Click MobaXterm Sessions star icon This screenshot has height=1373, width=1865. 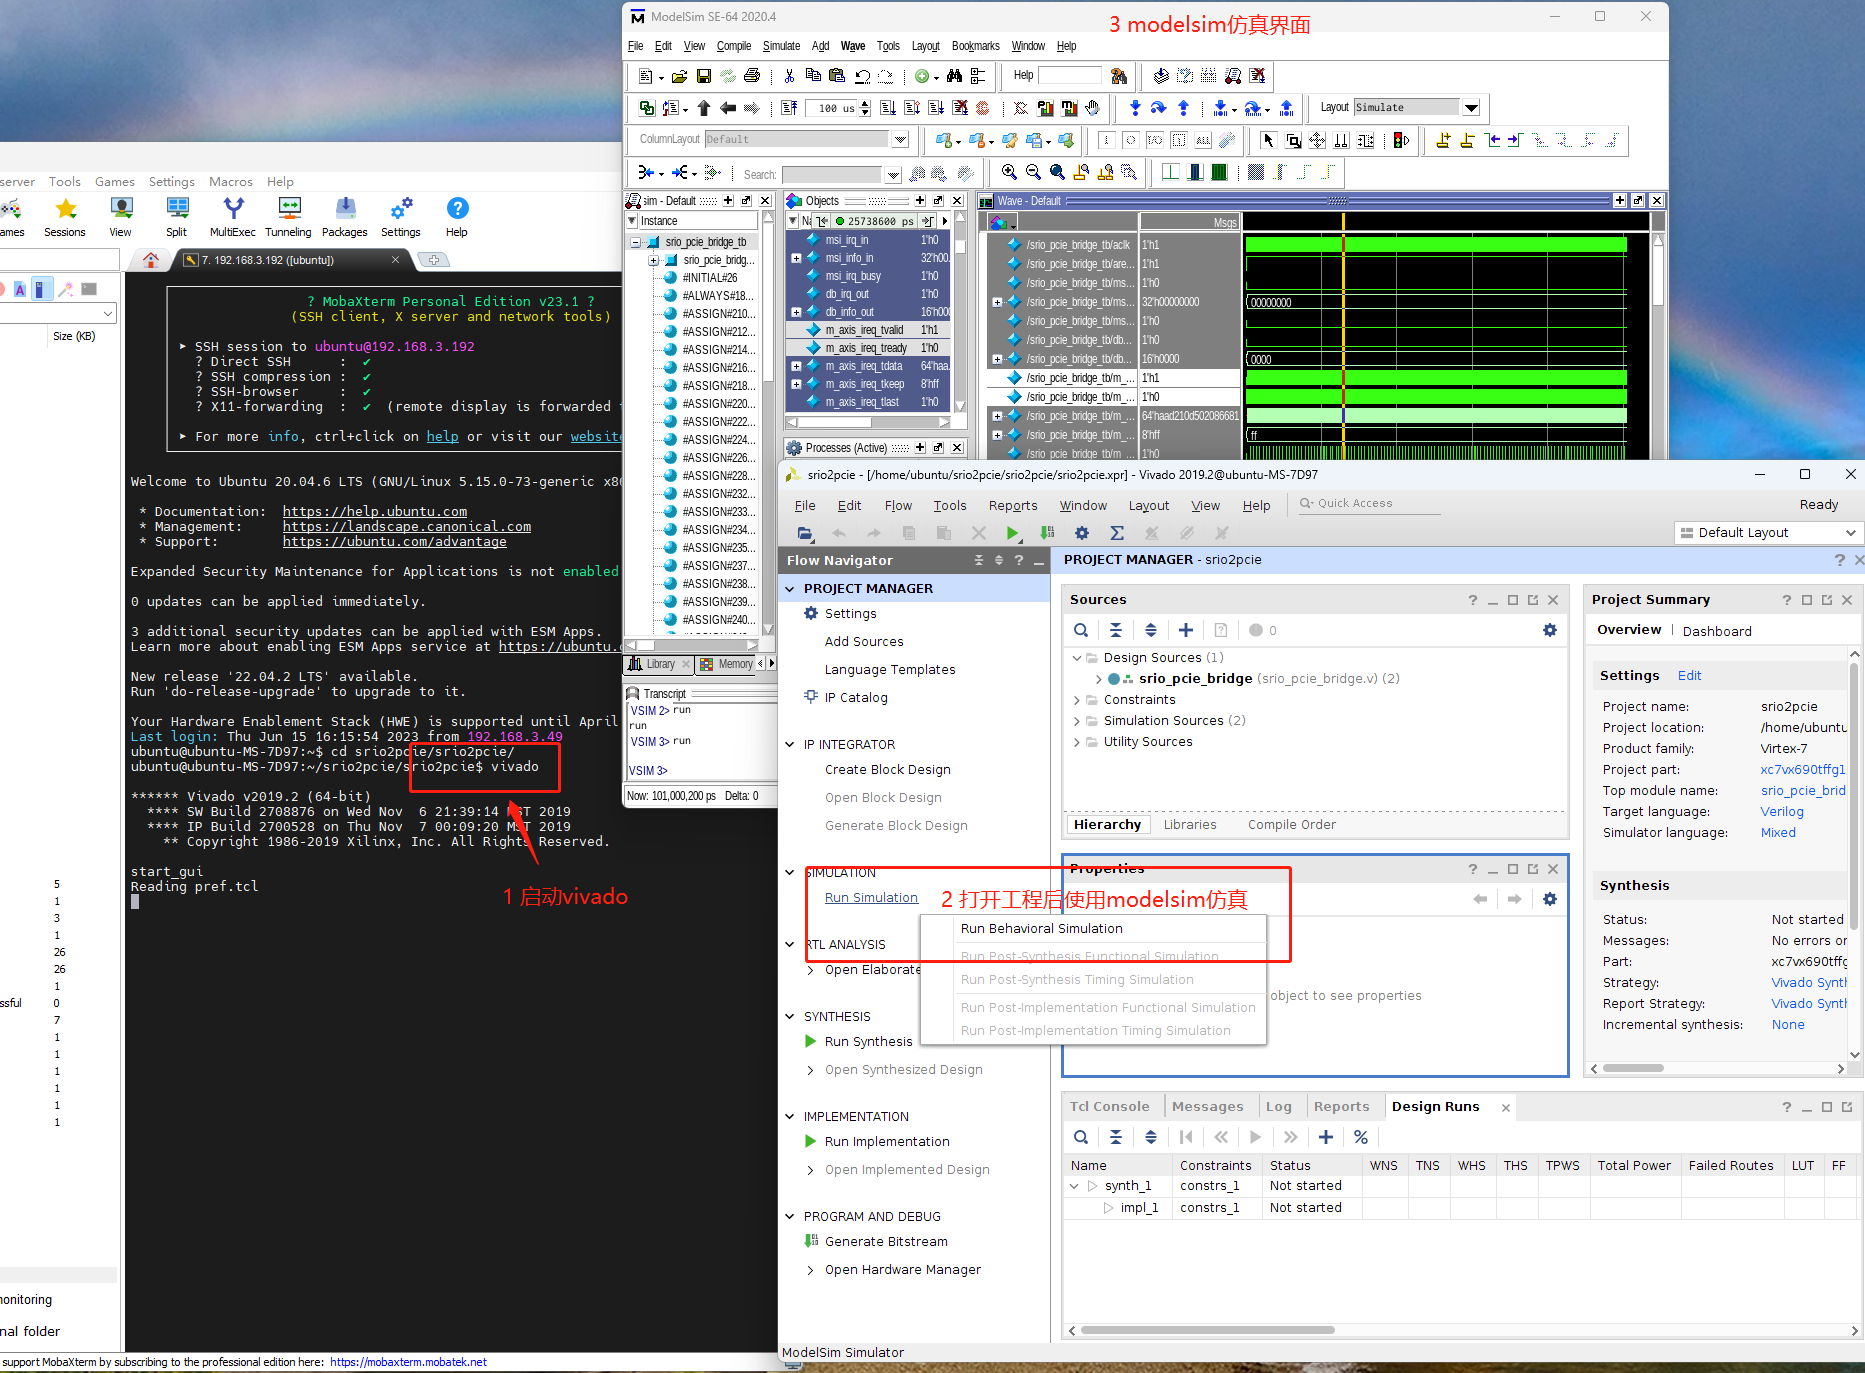pos(66,208)
